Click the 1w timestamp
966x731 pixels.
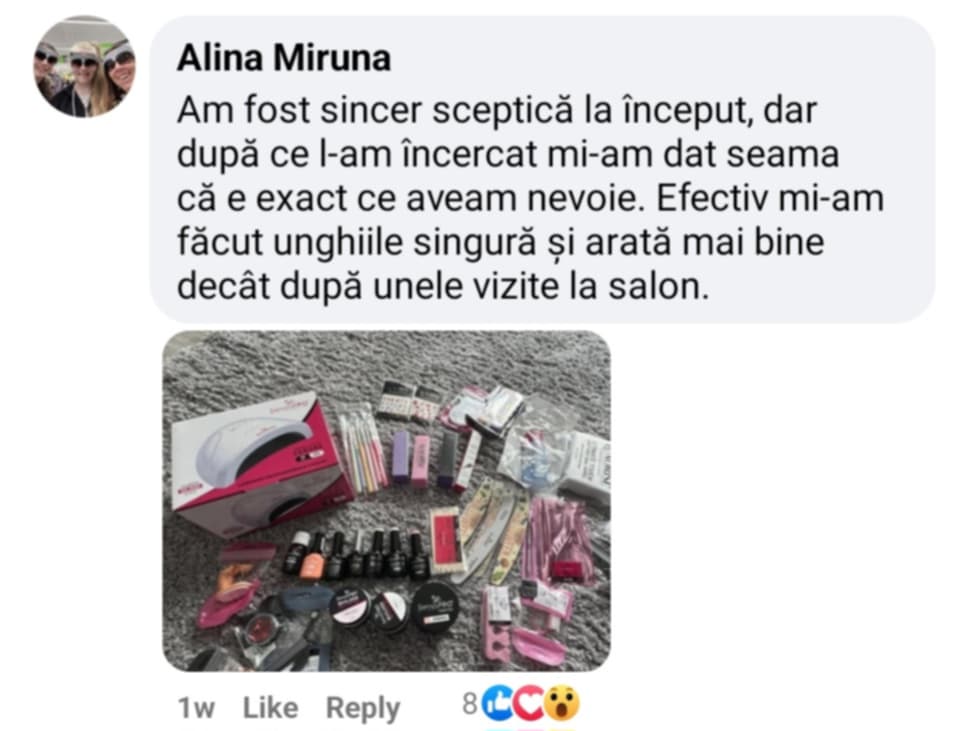click(x=196, y=708)
